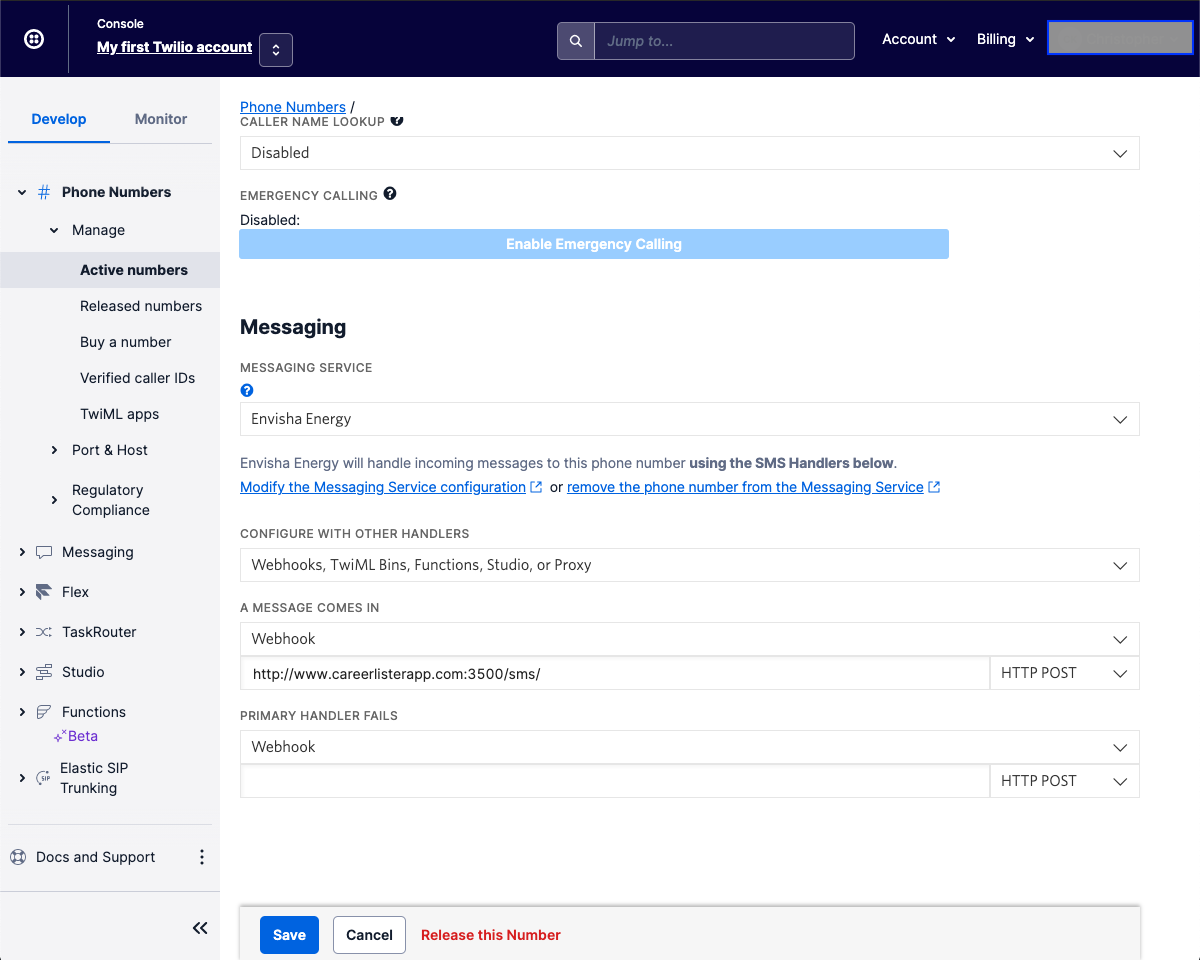1200x960 pixels.
Task: Open Primary Handler Fails type dropdown
Action: tap(690, 747)
